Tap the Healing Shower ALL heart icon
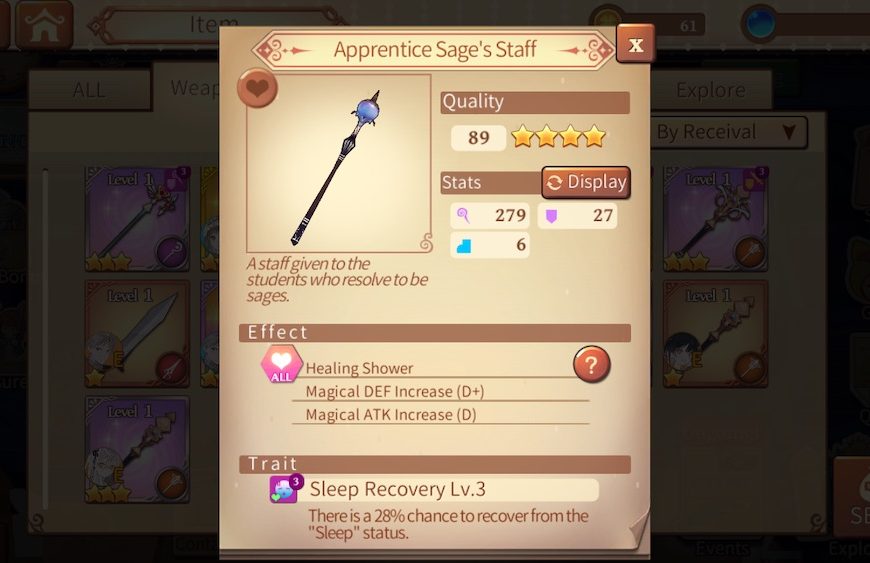This screenshot has width=870, height=563. [281, 364]
